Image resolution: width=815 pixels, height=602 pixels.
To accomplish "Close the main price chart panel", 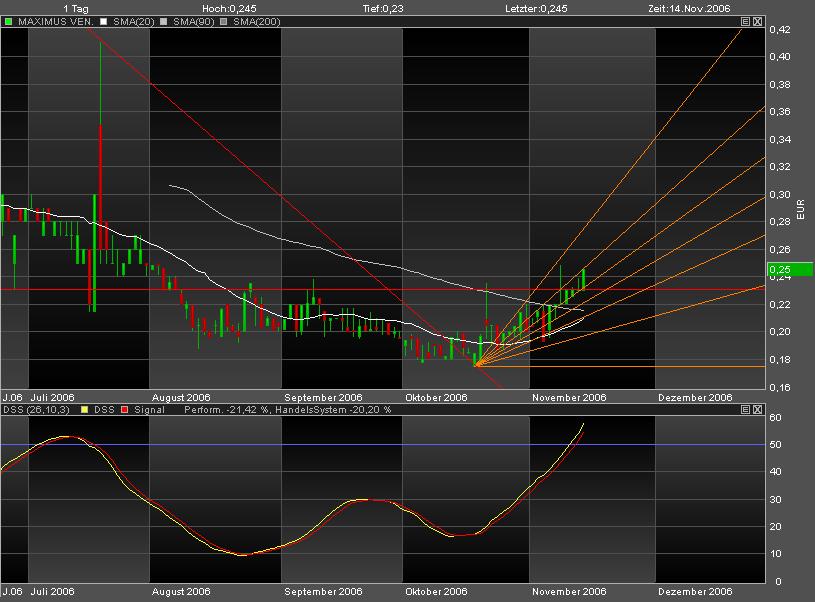I will (x=757, y=21).
